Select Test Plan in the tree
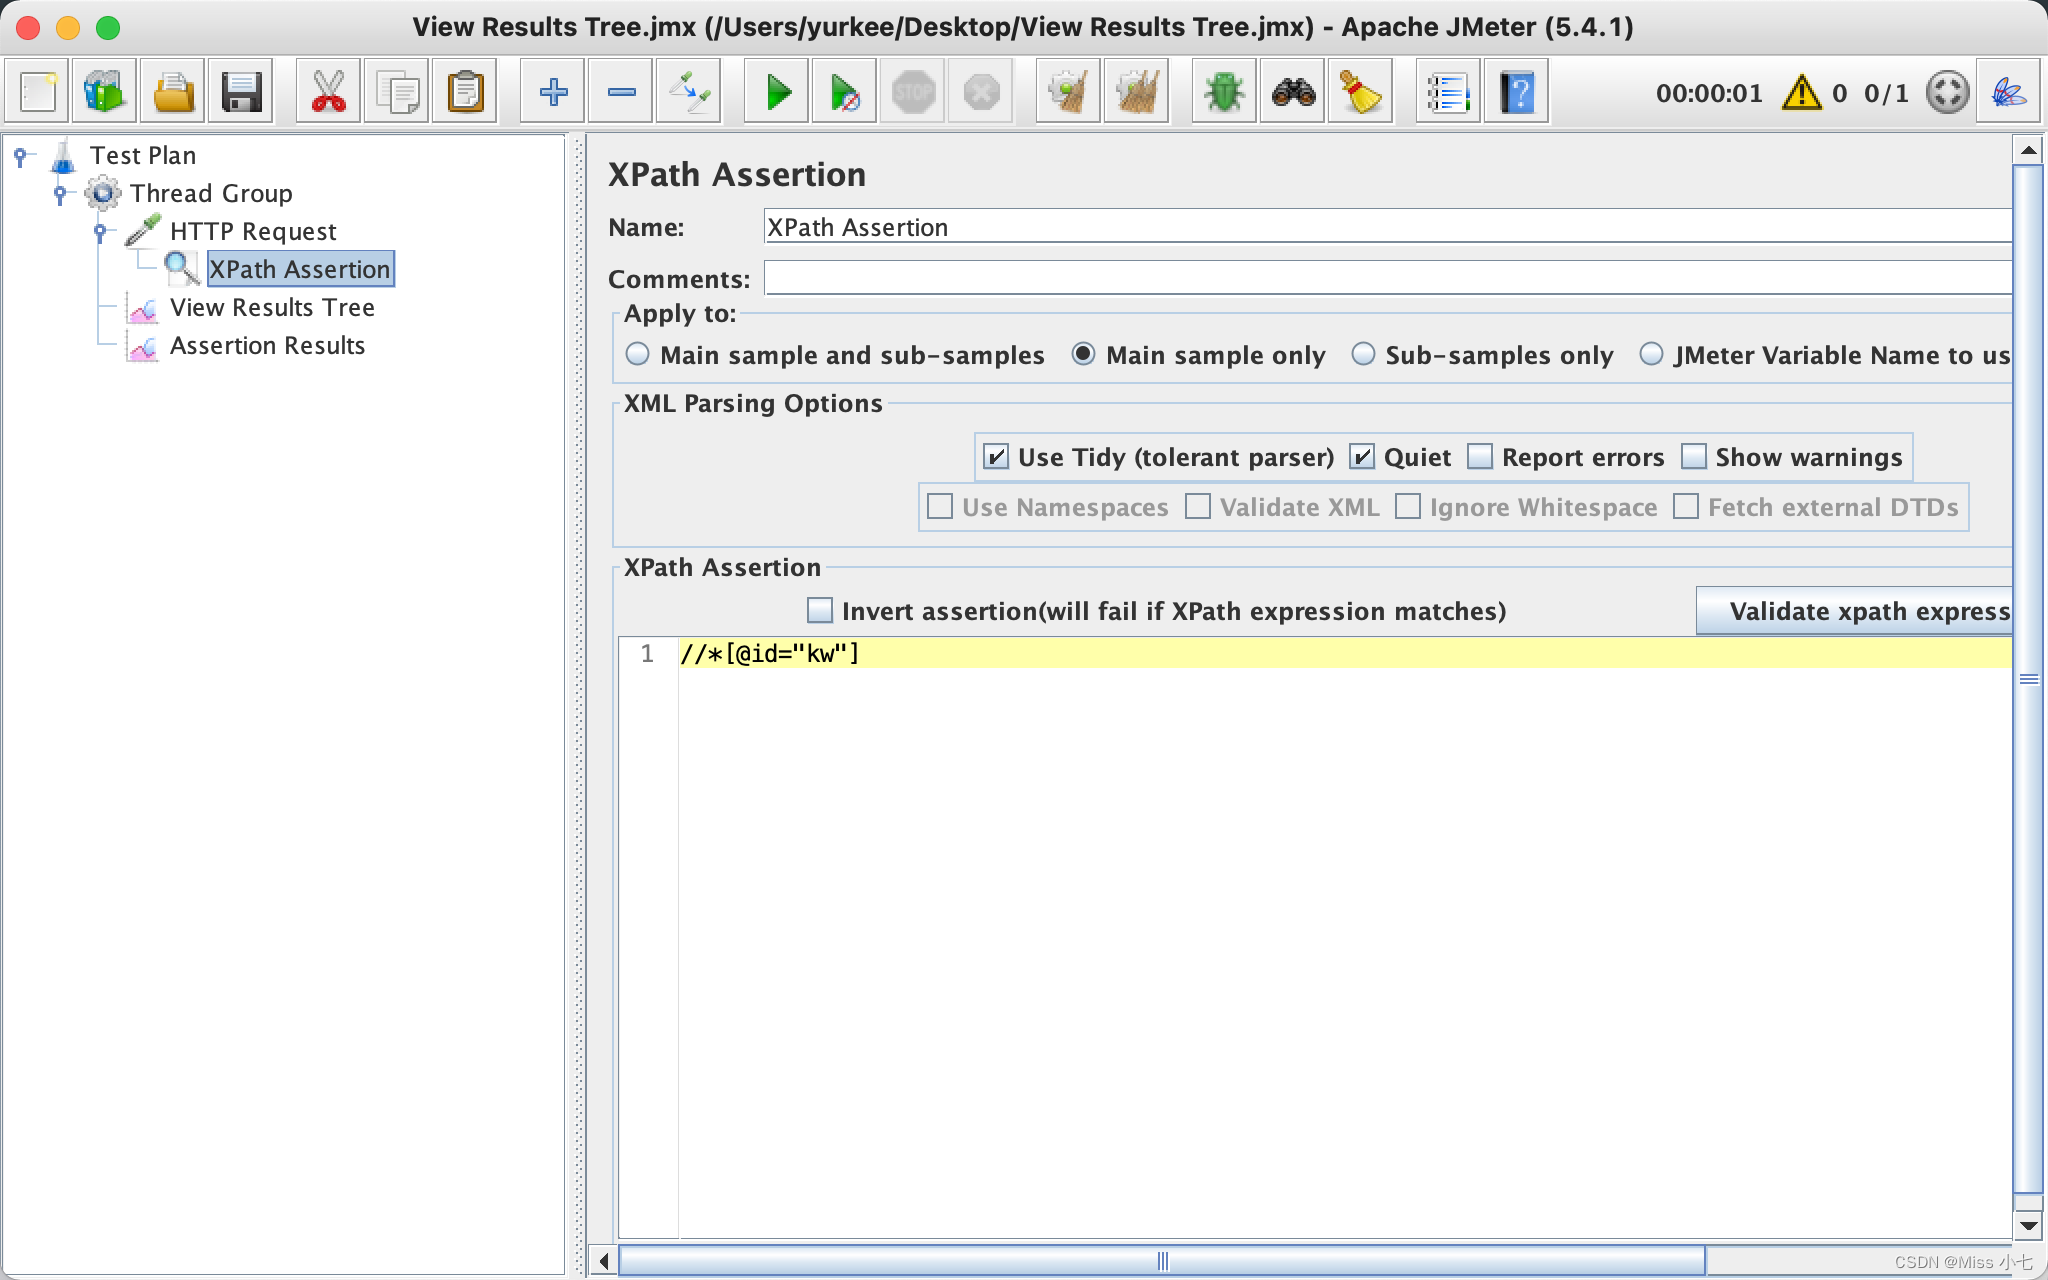This screenshot has width=2048, height=1280. tap(143, 155)
